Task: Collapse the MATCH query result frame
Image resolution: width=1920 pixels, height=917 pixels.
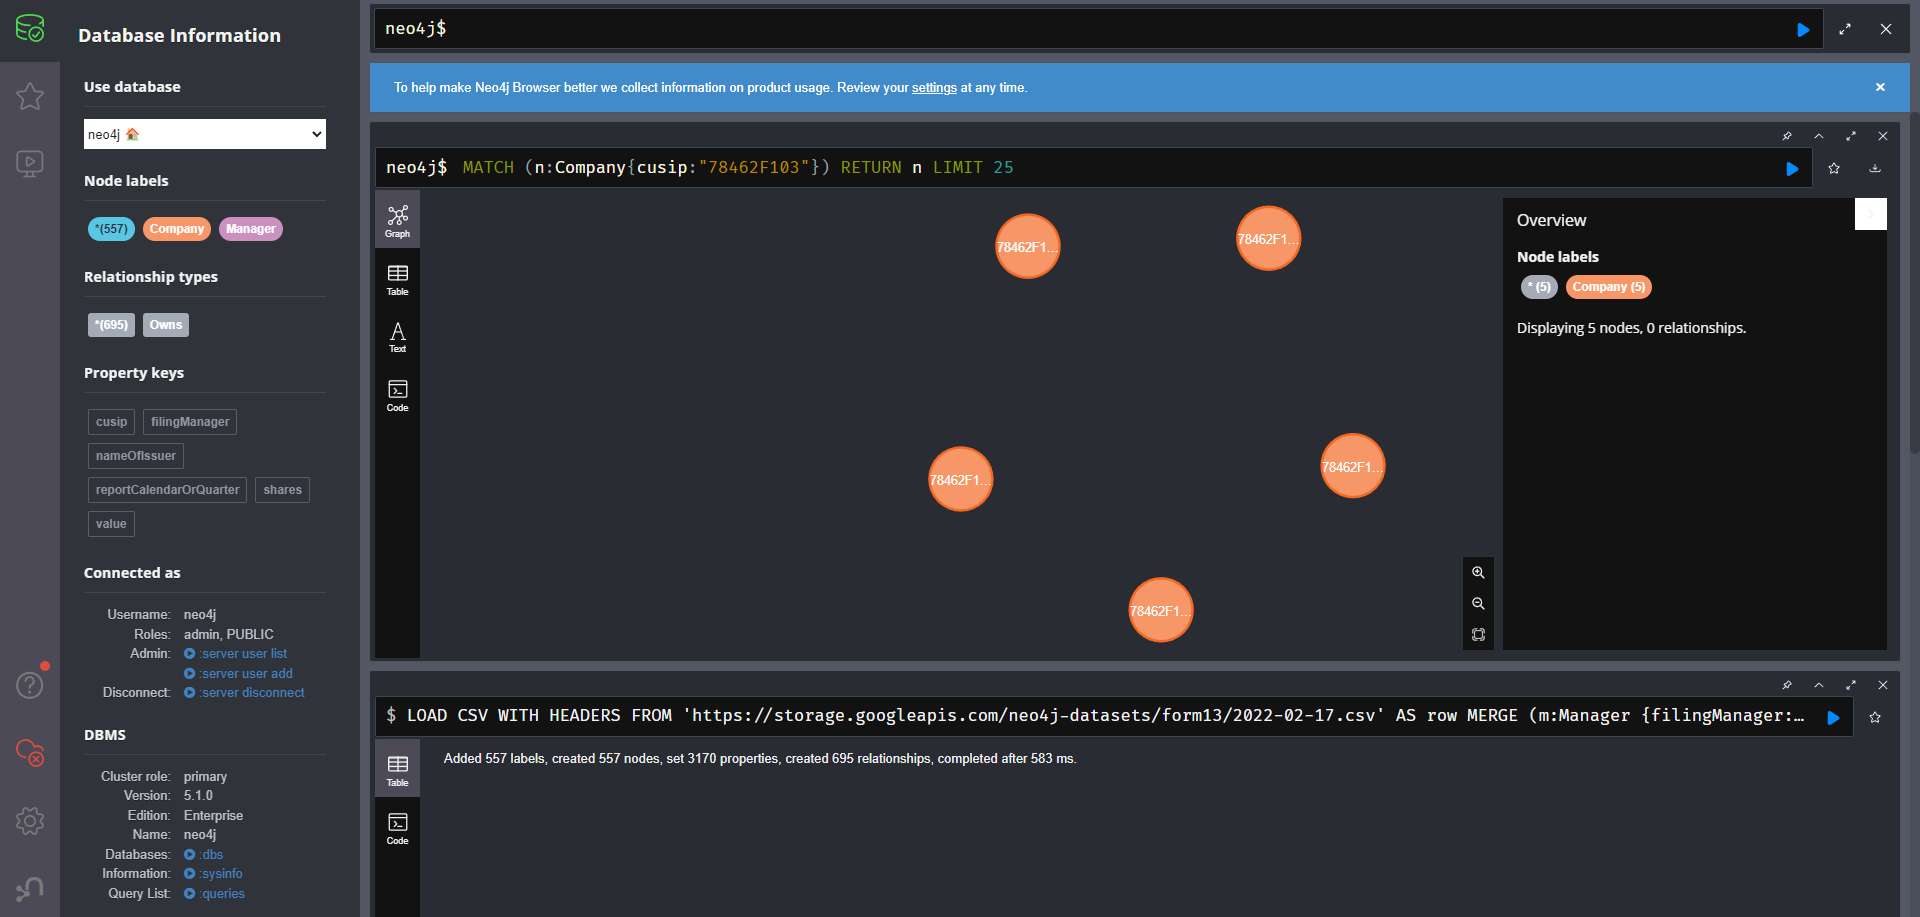Action: pos(1819,136)
